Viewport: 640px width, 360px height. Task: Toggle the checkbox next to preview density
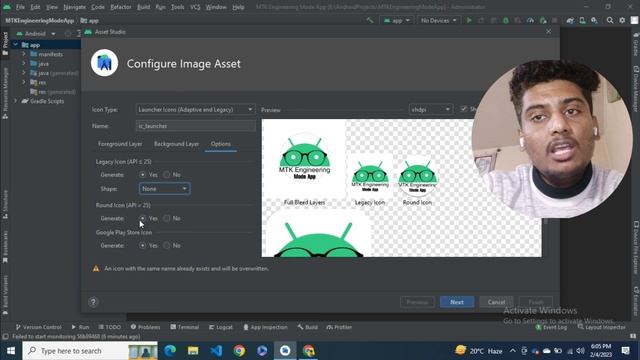click(464, 109)
